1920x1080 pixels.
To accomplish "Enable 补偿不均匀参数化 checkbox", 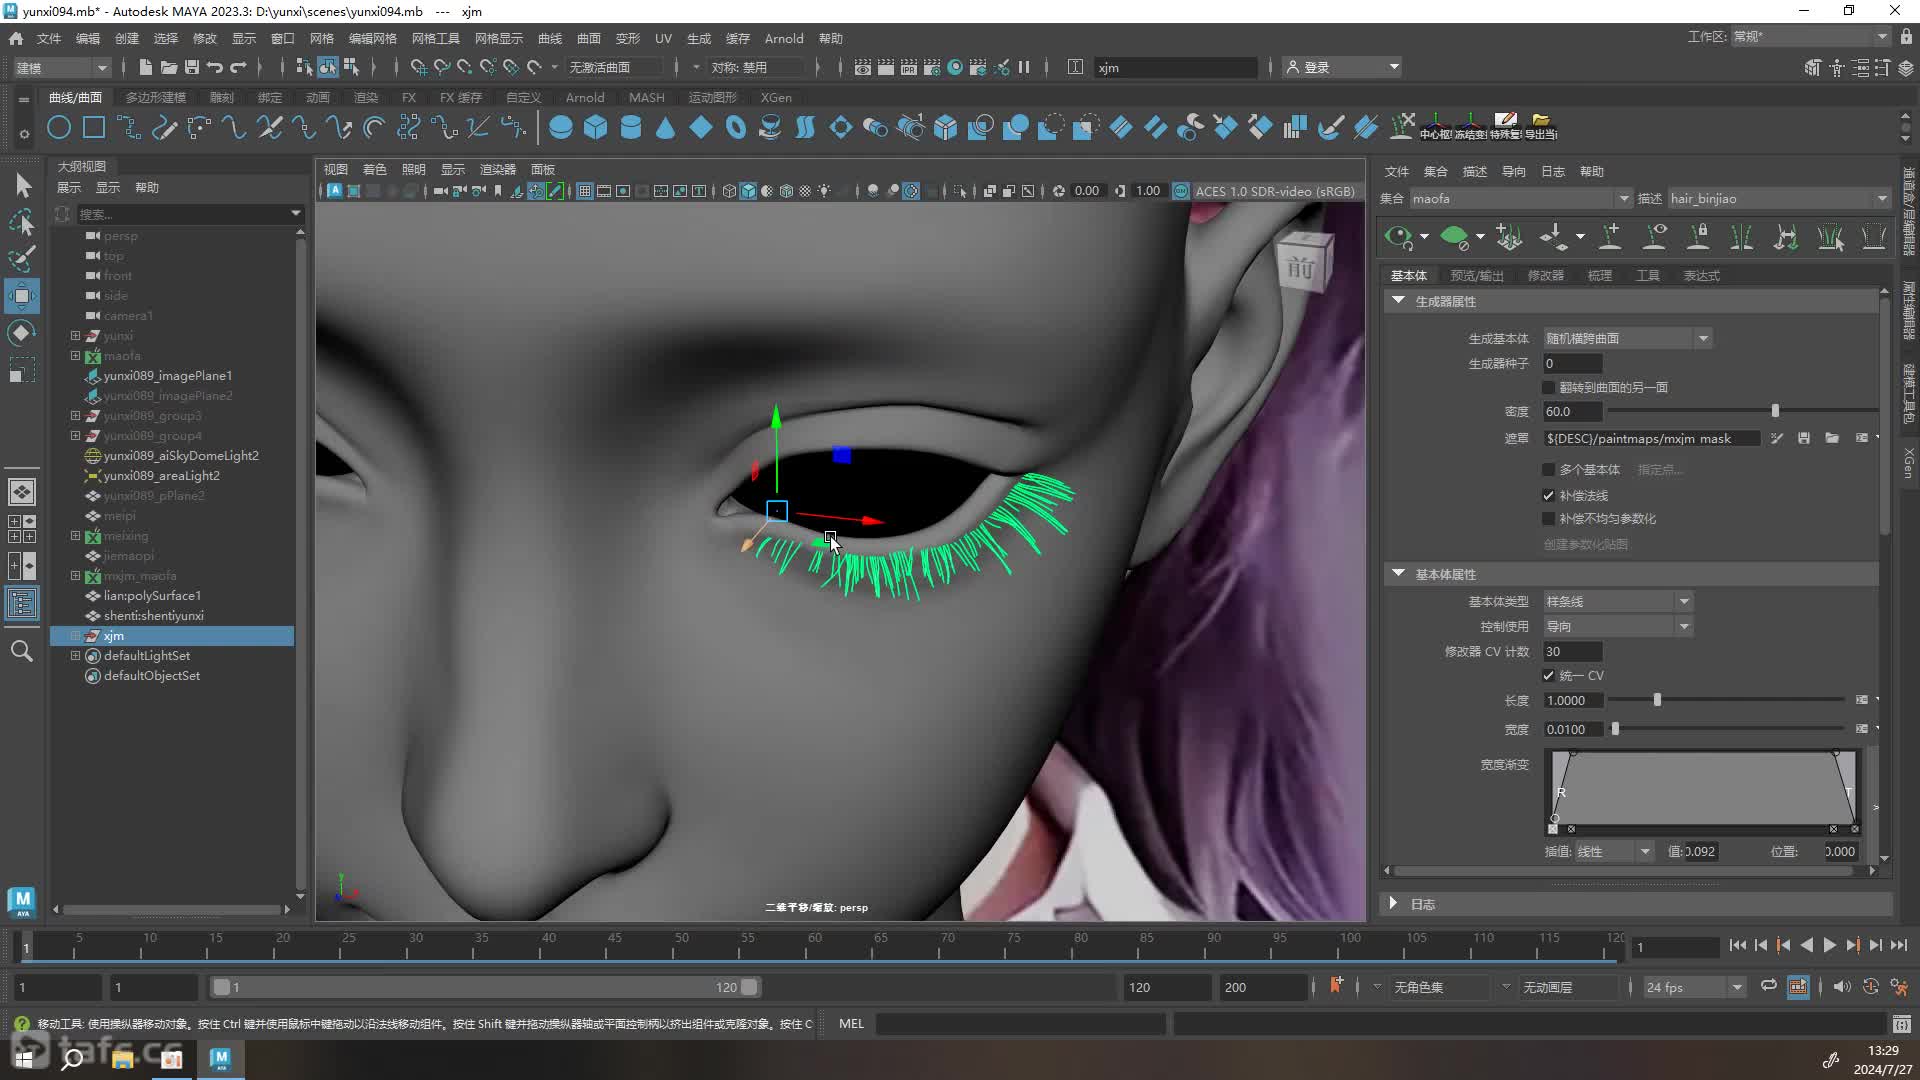I will 1549,519.
